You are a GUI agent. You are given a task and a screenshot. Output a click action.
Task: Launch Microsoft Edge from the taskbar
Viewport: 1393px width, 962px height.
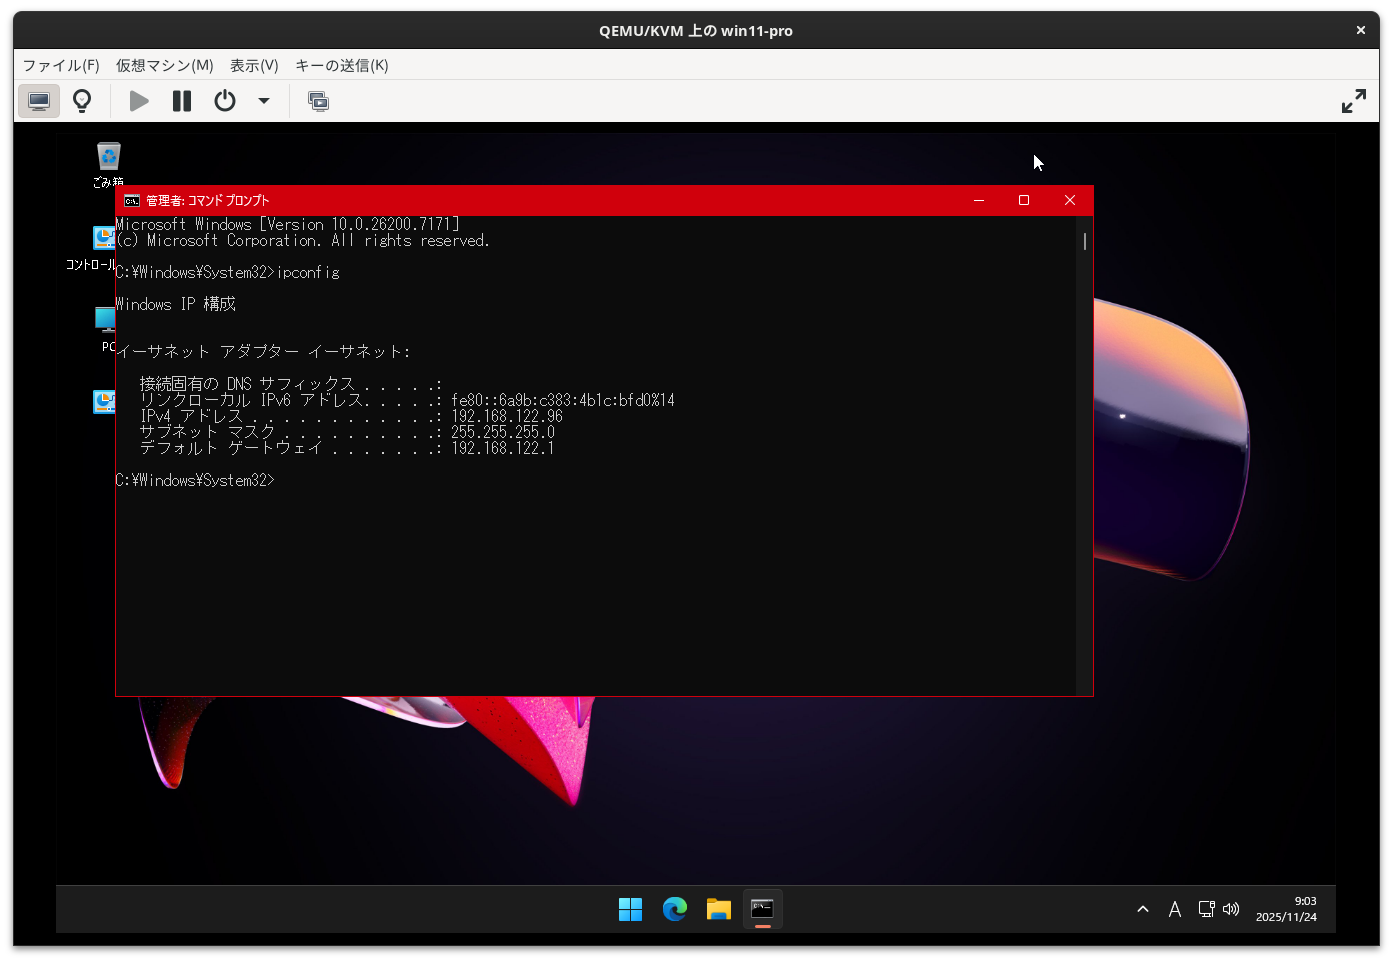point(674,909)
